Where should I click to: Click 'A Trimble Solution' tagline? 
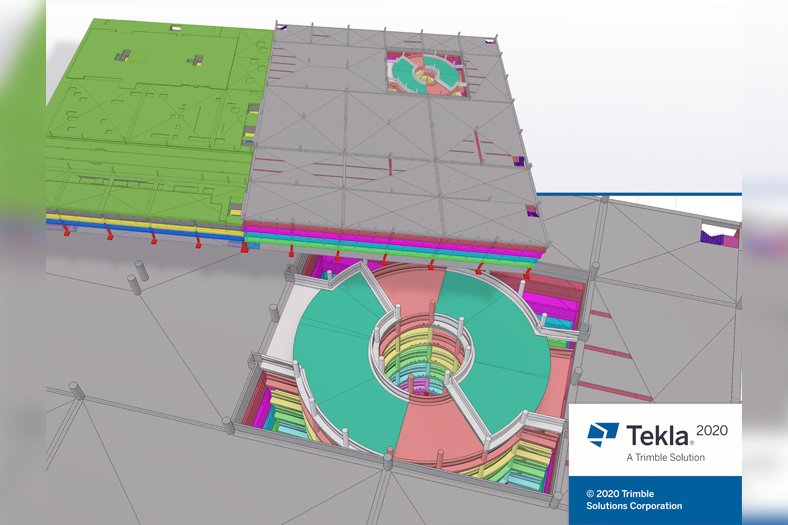coord(665,457)
